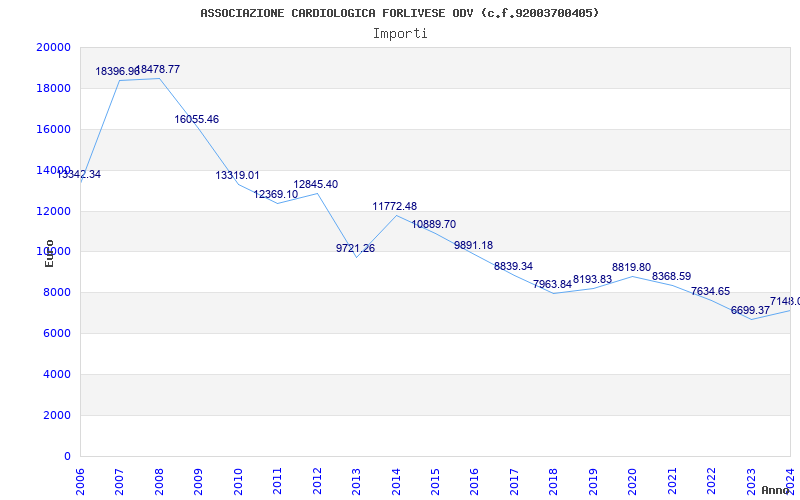Click the y-axis tick 20000
The height and width of the screenshot is (500, 800).
(53, 47)
